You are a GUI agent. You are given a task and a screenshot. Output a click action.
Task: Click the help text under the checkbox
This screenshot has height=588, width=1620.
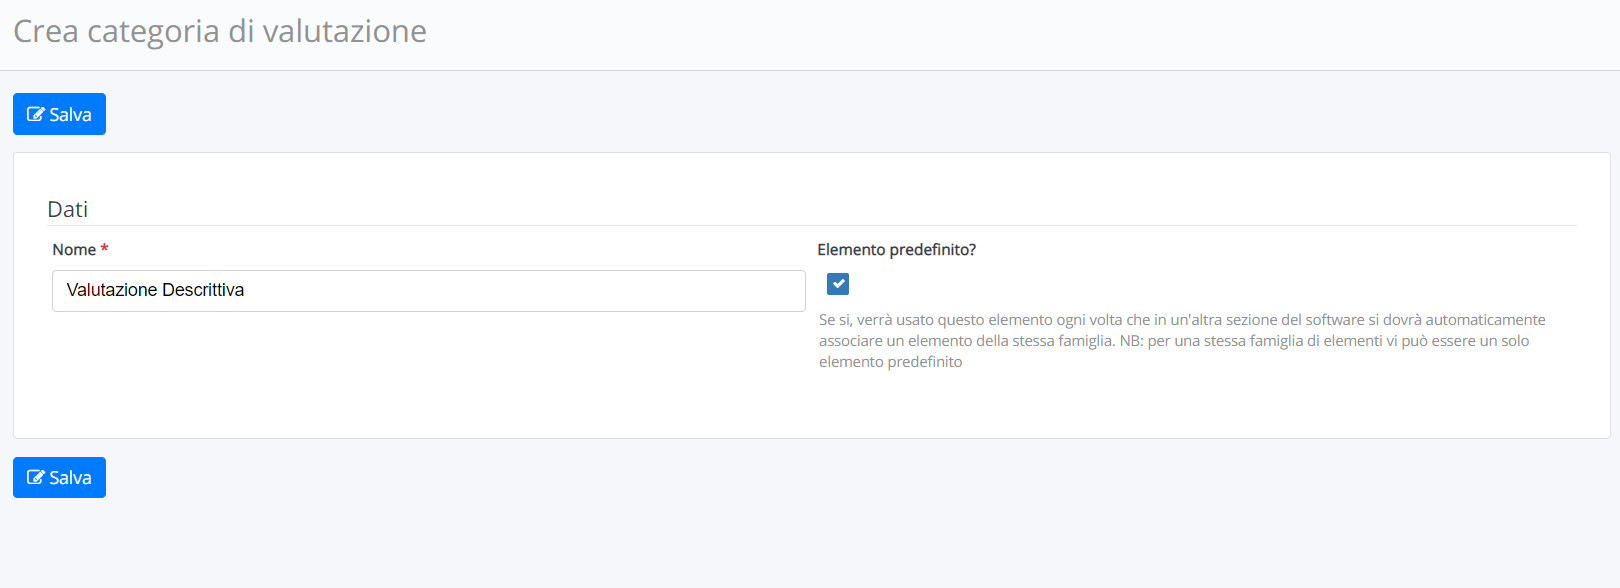(x=1182, y=341)
